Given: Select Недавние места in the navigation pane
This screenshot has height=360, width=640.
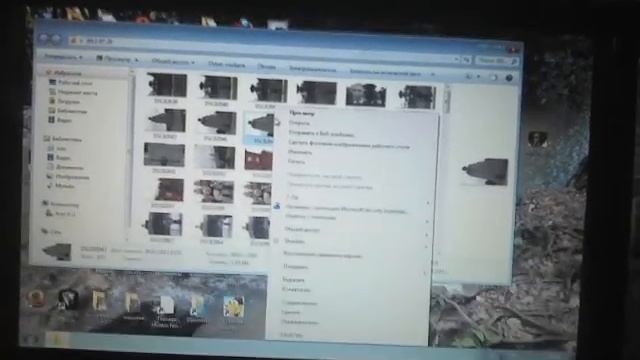Looking at the screenshot, I should (73, 92).
